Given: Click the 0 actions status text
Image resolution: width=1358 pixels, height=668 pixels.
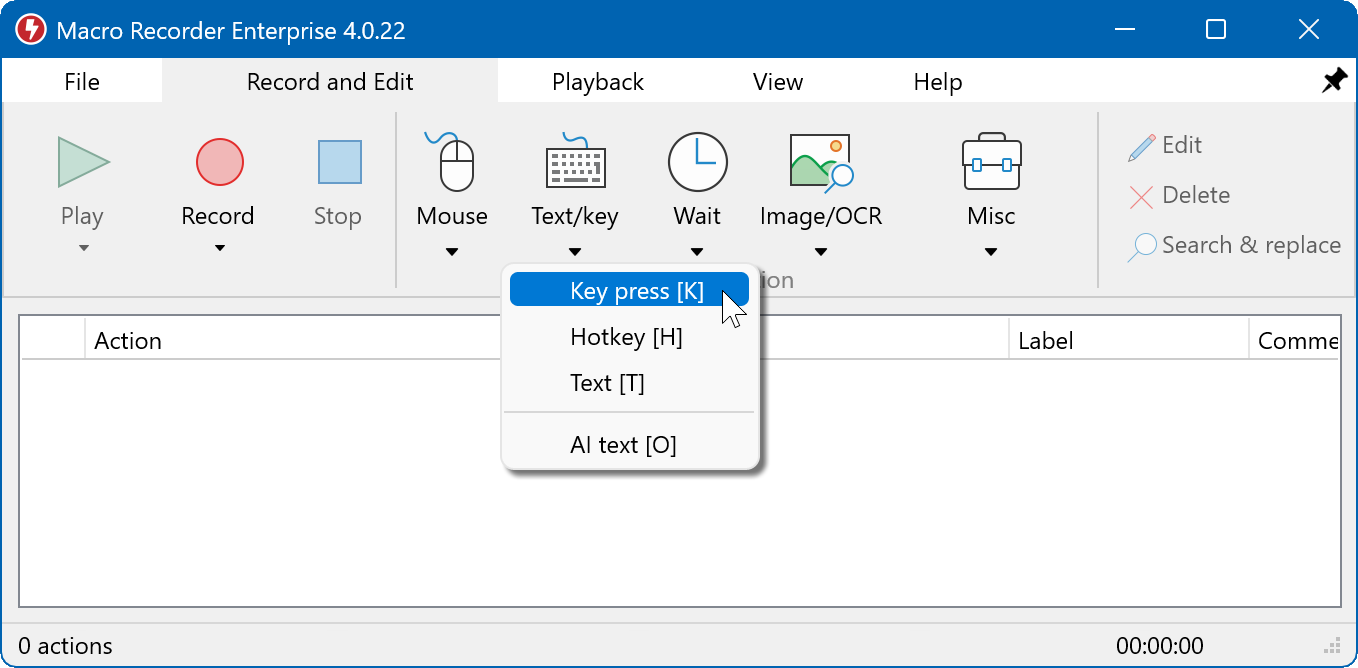Looking at the screenshot, I should pyautogui.click(x=66, y=646).
